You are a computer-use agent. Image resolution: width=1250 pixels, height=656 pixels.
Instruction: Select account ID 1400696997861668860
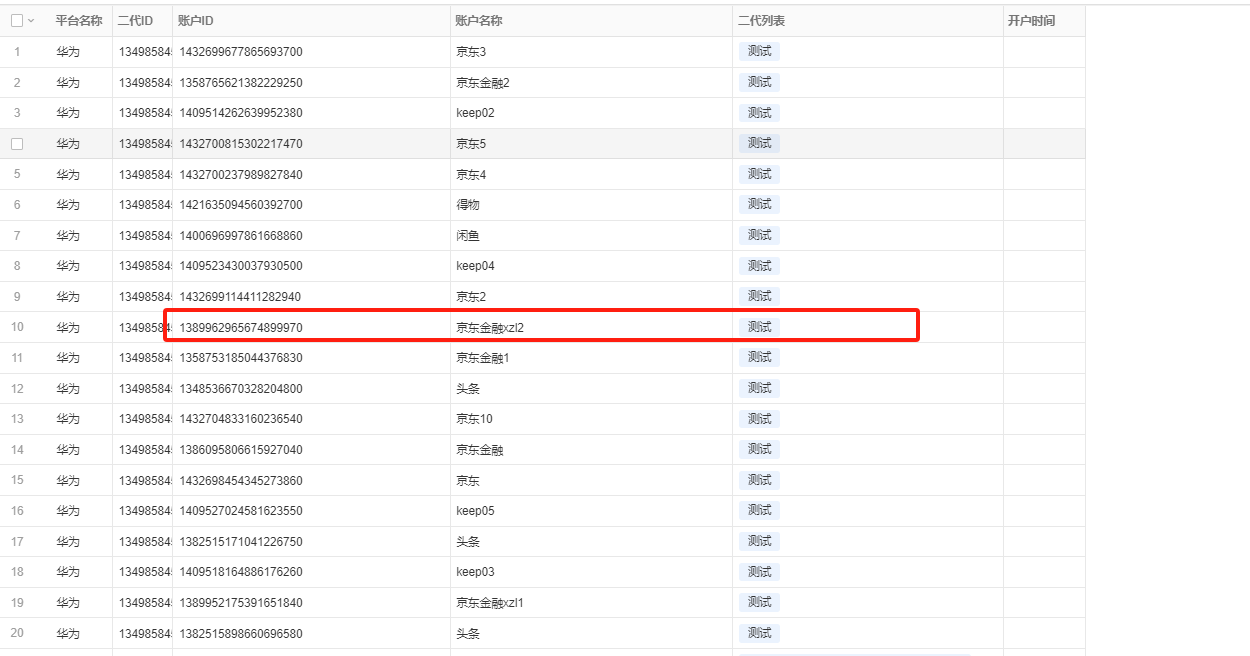241,236
